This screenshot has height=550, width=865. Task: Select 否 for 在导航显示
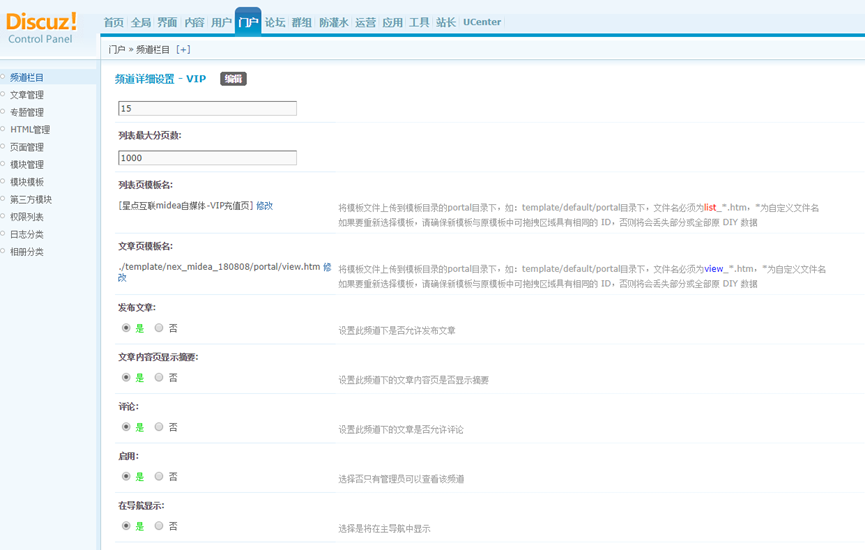pyautogui.click(x=159, y=526)
